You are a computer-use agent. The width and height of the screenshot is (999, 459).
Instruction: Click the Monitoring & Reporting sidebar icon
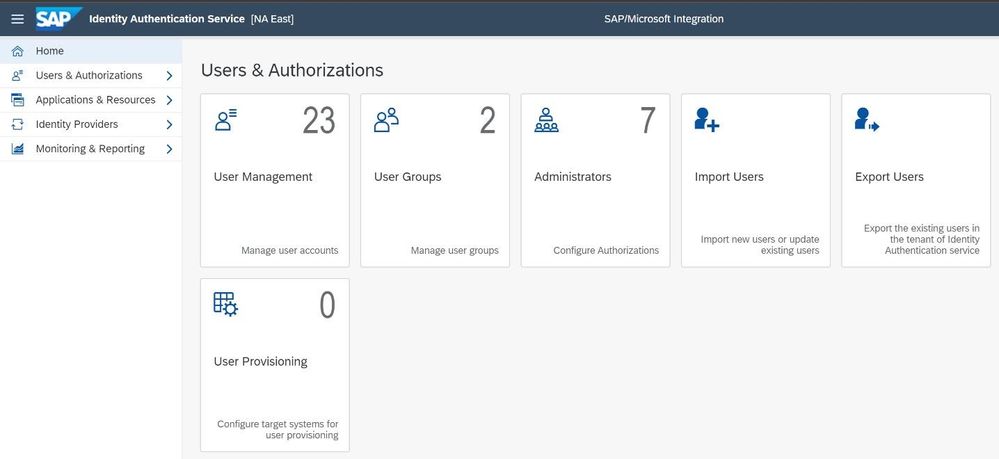(17, 149)
